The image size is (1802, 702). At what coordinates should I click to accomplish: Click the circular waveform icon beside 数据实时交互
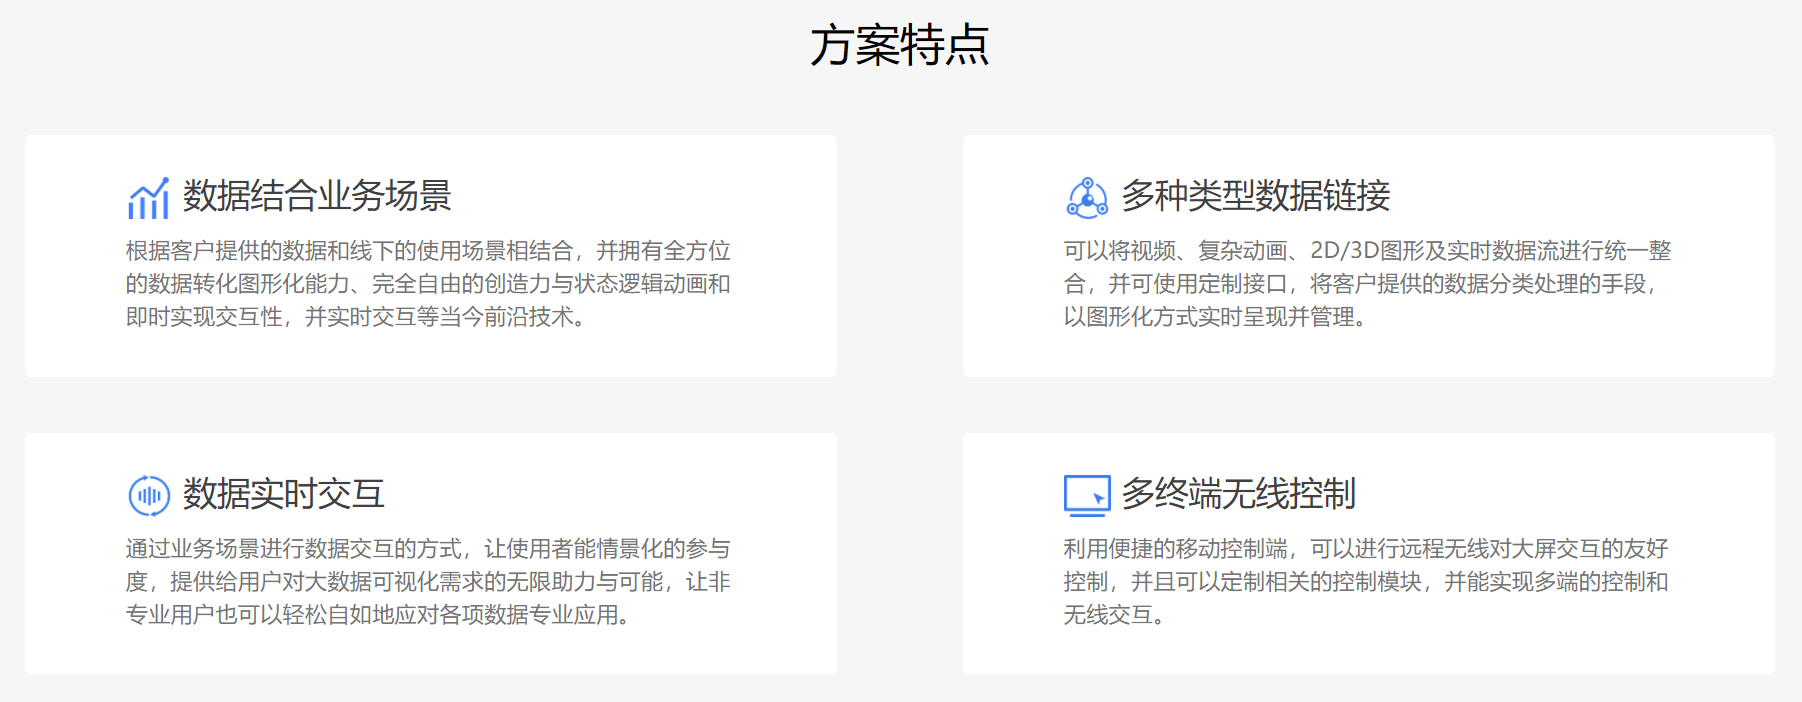[149, 495]
